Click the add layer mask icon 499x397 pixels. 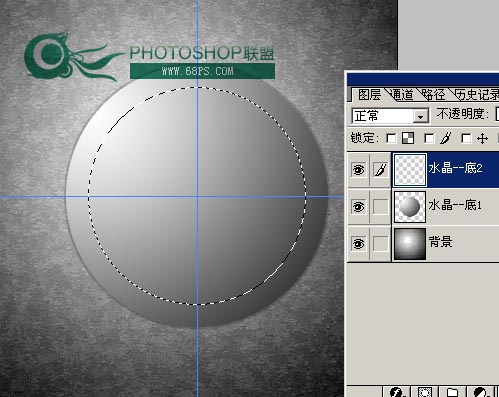point(424,392)
